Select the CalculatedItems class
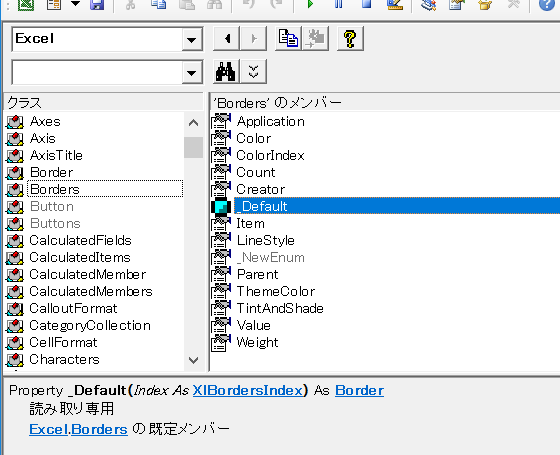The width and height of the screenshot is (560, 455). pyautogui.click(x=80, y=258)
